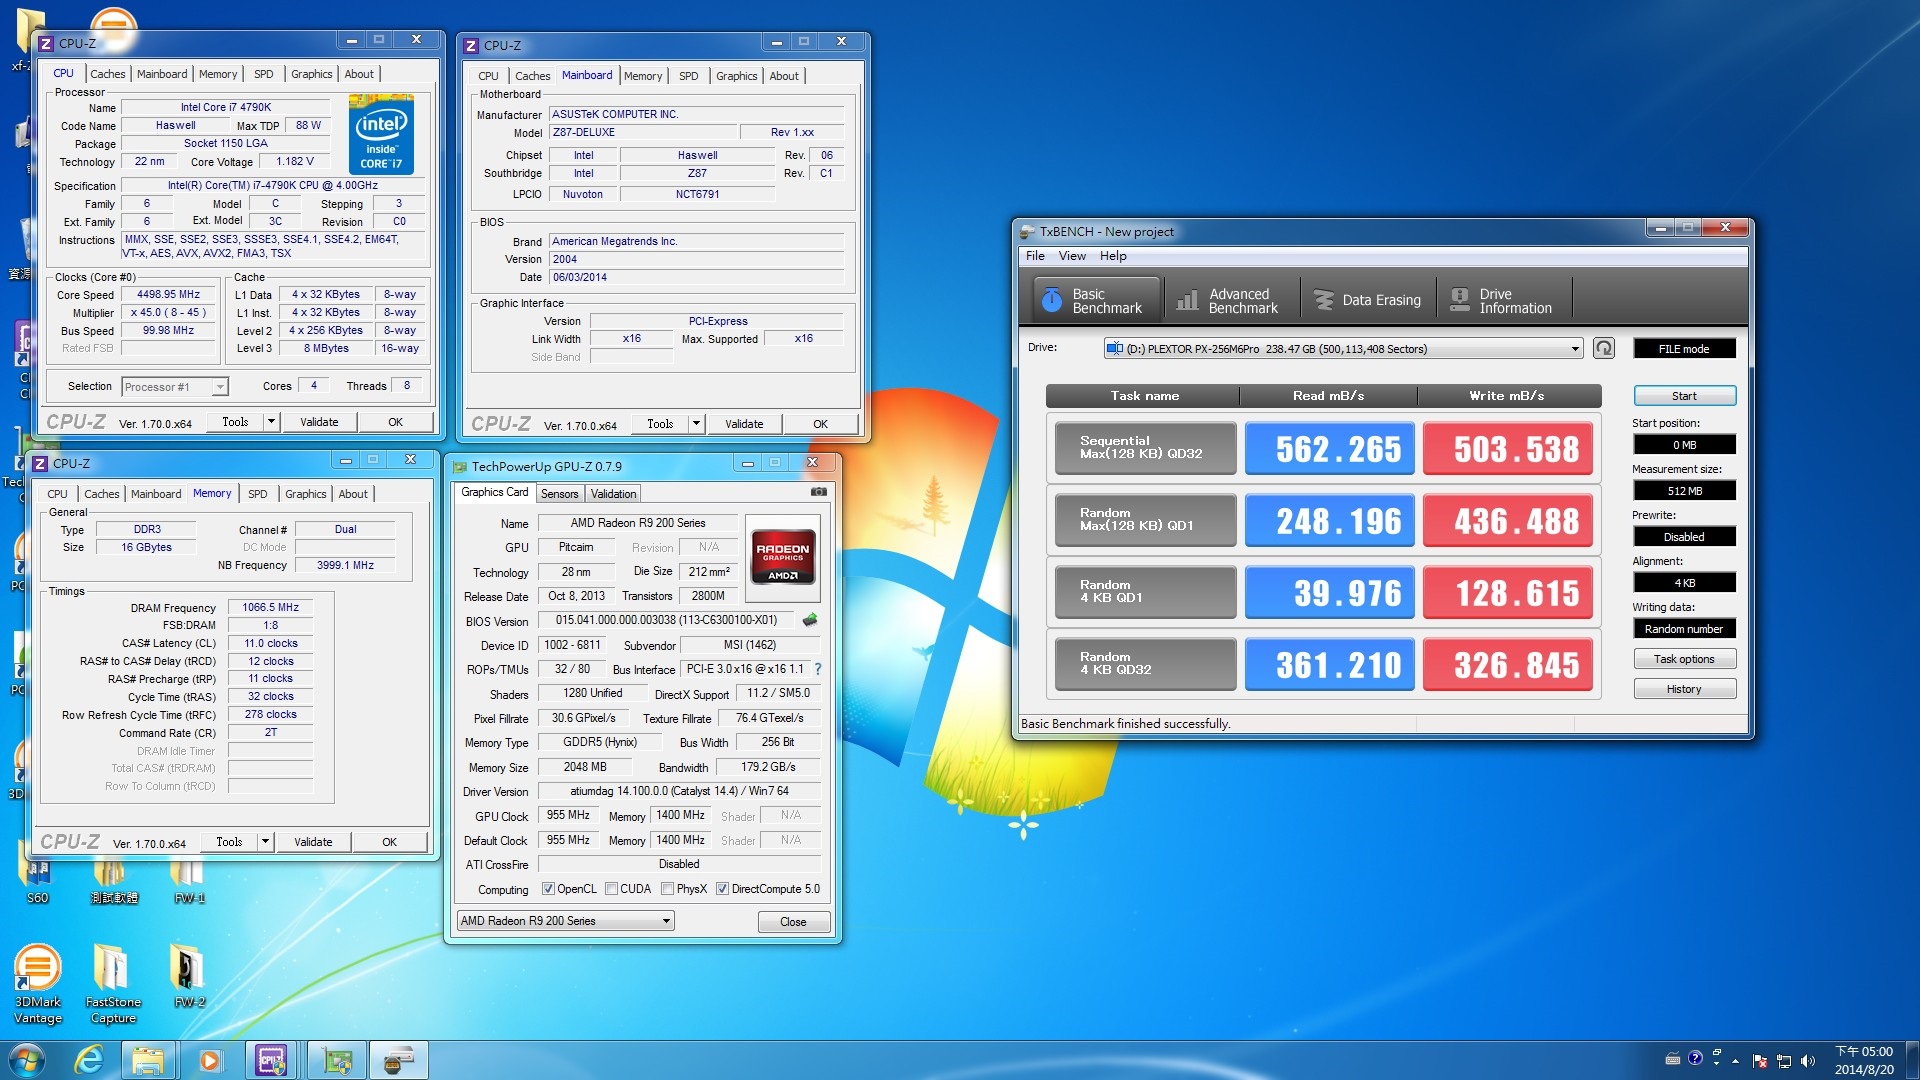Select Basic Benchmark in TxBENCH
Screen dimensions: 1920x1080
[1092, 298]
